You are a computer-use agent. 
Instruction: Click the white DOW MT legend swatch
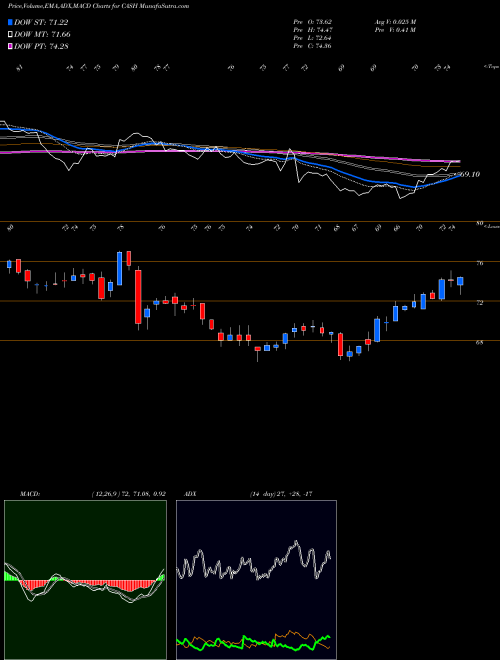(x=11, y=35)
